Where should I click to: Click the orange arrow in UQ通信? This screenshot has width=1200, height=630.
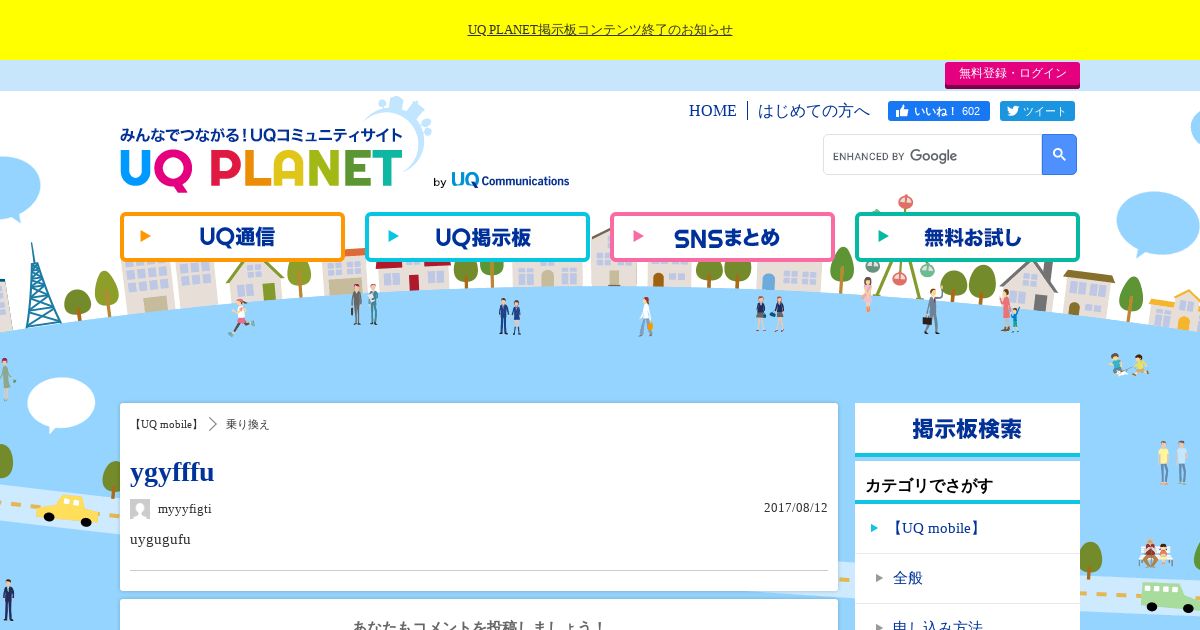(x=146, y=237)
